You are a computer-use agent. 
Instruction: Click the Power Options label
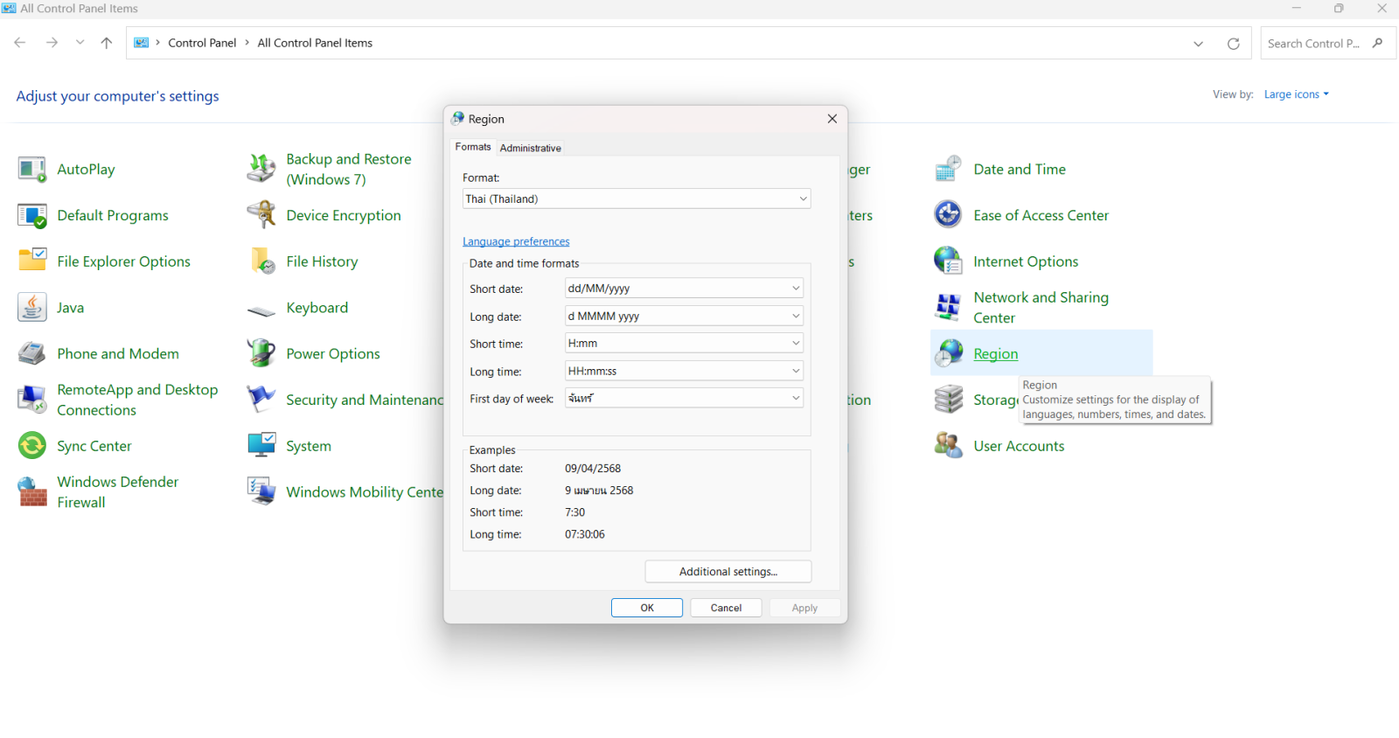pos(333,354)
